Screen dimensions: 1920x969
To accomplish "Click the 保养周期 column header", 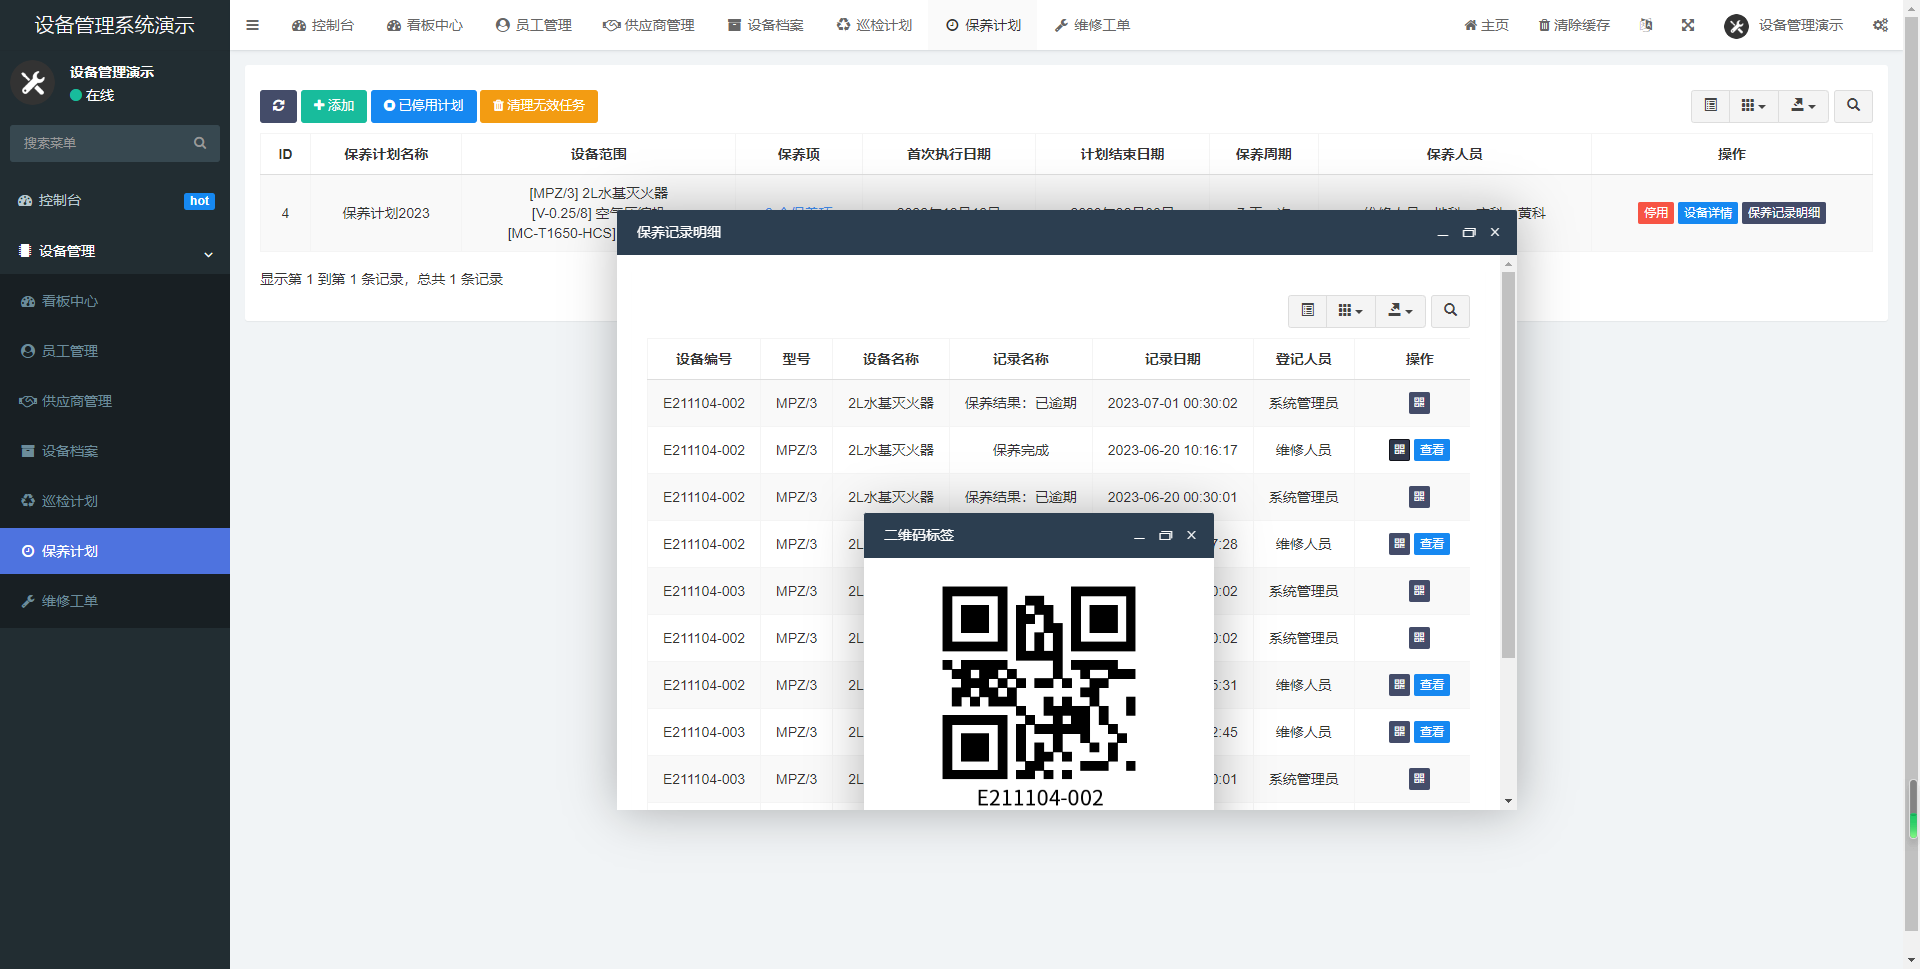I will tap(1263, 154).
